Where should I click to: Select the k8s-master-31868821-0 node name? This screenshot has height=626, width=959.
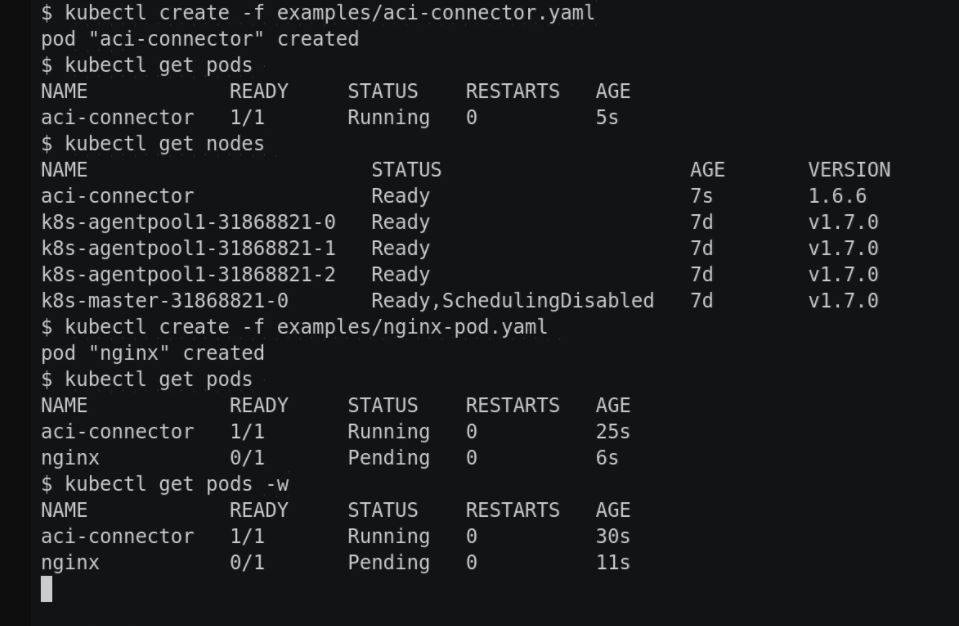165,300
